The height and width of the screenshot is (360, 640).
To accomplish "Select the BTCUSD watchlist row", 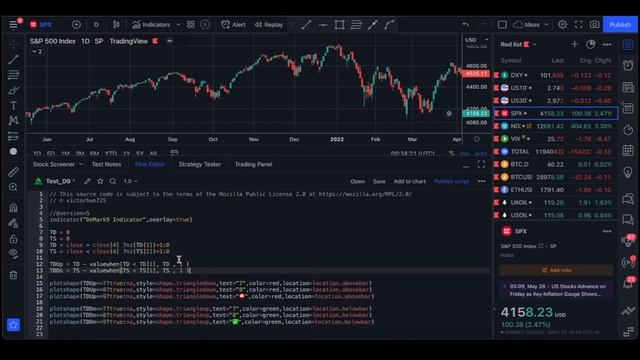I will click(556, 177).
